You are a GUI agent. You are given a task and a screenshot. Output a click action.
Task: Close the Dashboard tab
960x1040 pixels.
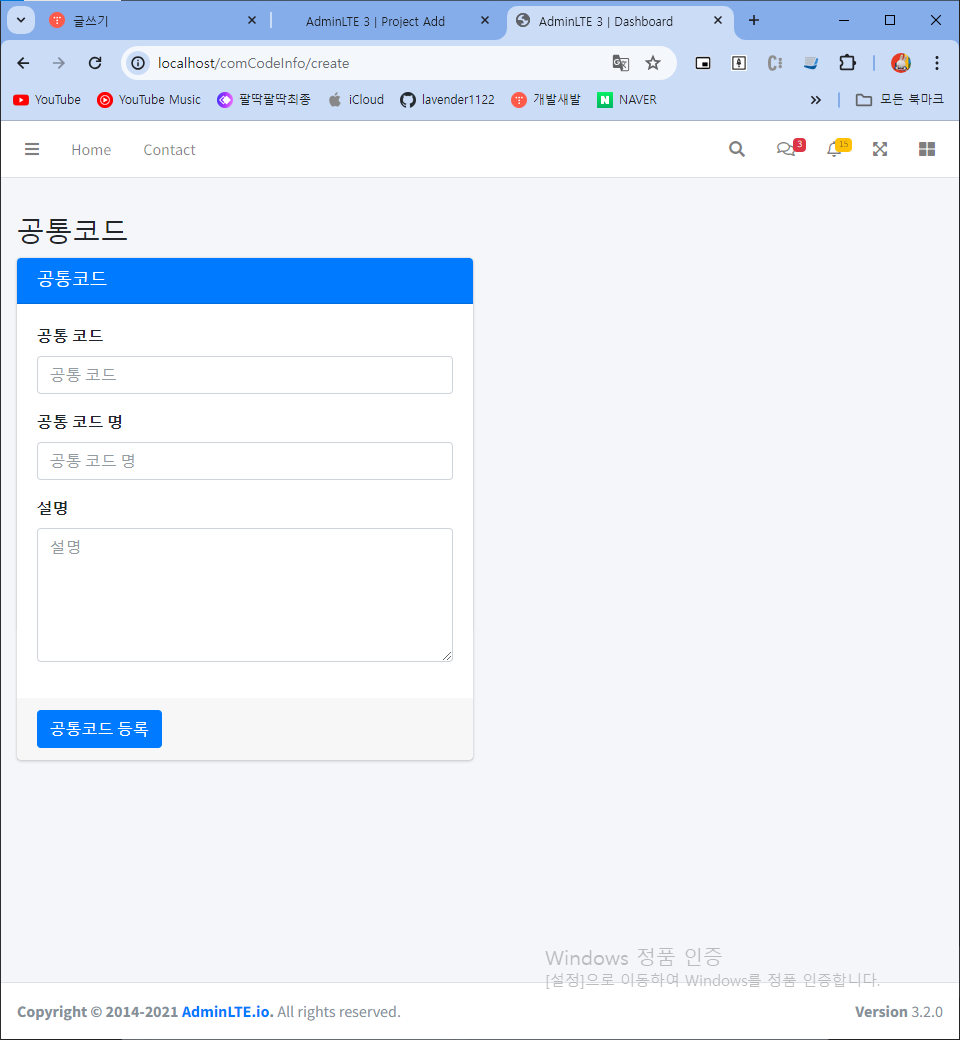pos(718,21)
